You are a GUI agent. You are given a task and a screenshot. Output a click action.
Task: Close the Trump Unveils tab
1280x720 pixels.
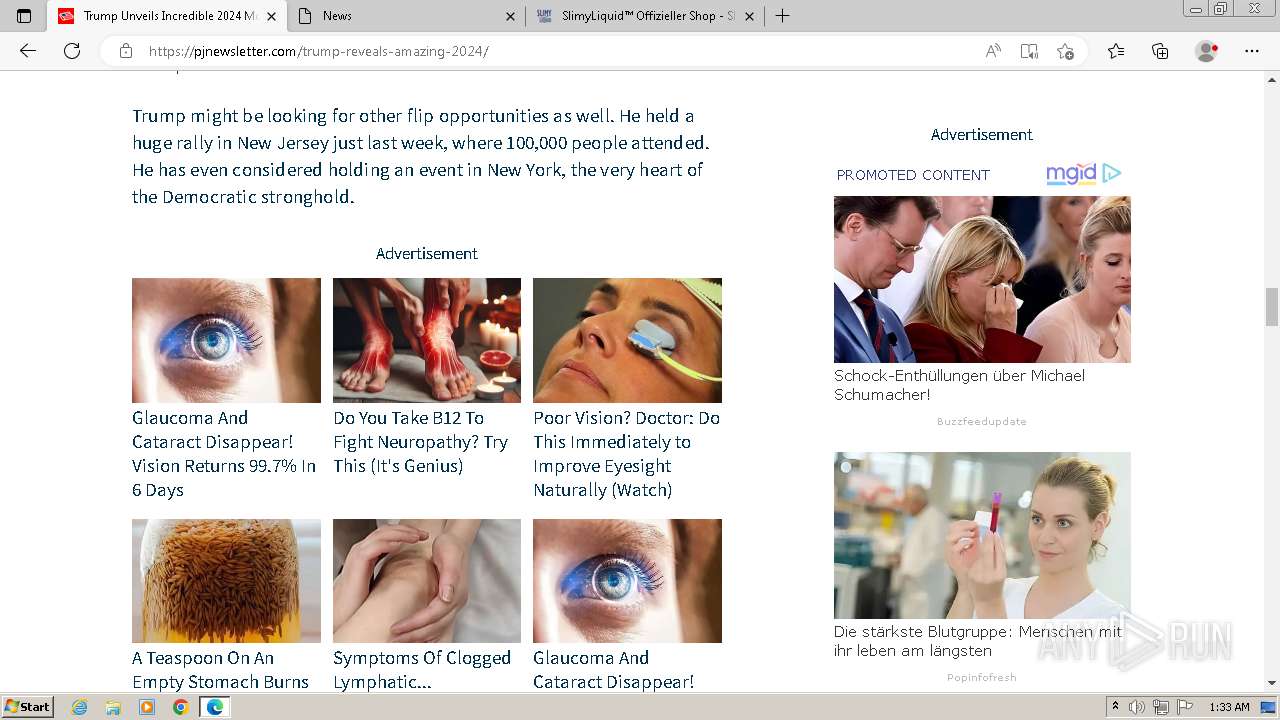271,16
